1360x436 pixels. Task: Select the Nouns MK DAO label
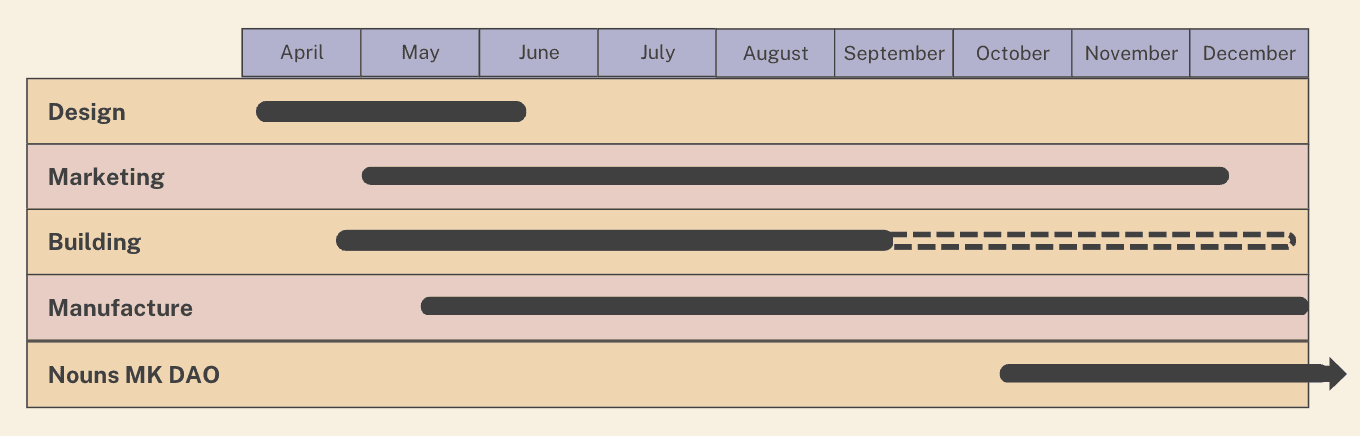tap(134, 375)
